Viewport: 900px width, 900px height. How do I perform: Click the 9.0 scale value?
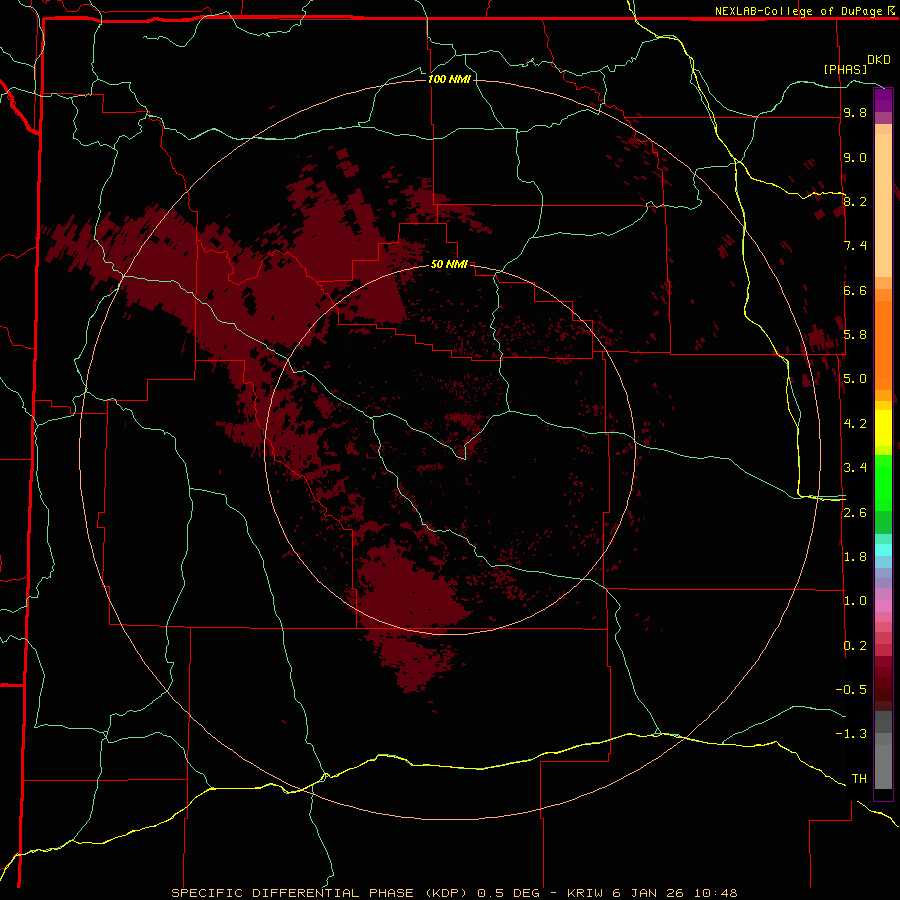(x=855, y=157)
